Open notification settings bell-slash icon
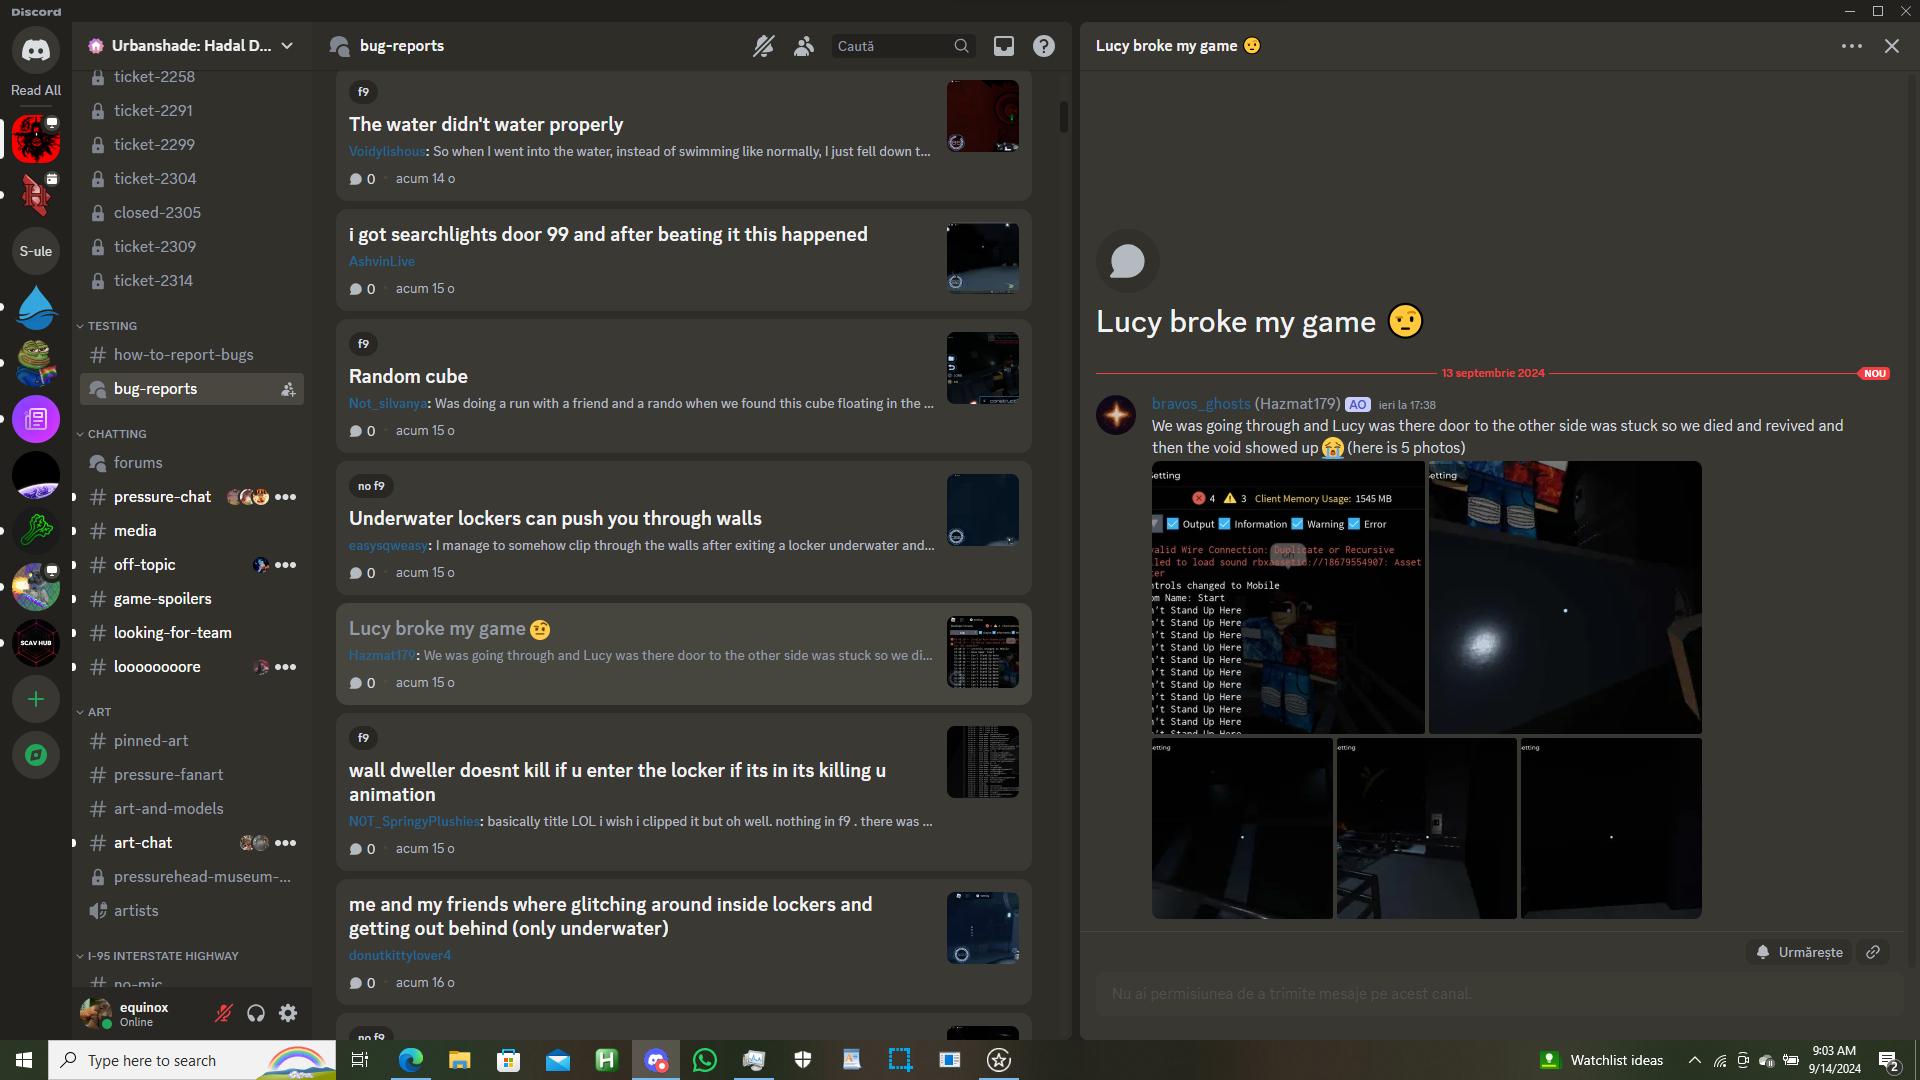This screenshot has width=1920, height=1080. (763, 46)
